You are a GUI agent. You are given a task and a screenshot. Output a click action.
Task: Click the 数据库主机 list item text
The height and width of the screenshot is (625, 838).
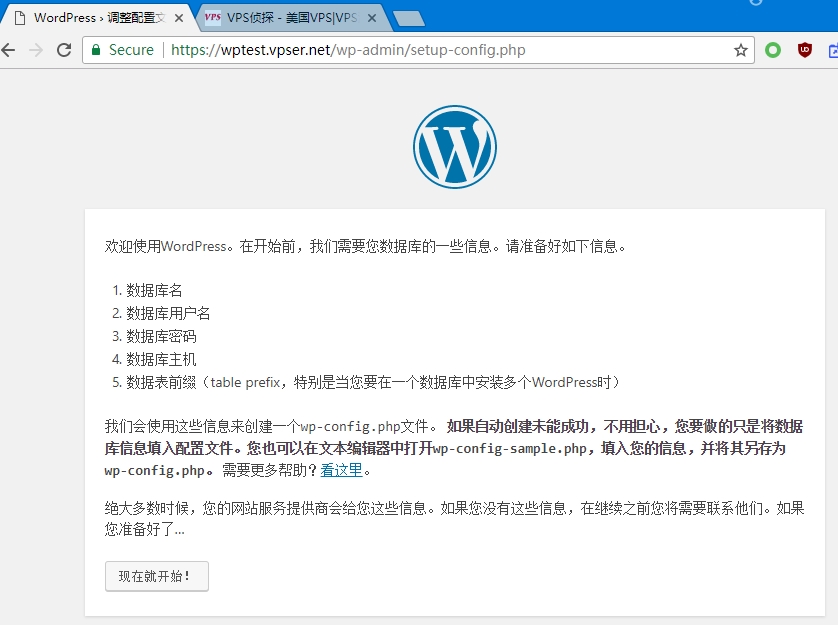(x=161, y=359)
